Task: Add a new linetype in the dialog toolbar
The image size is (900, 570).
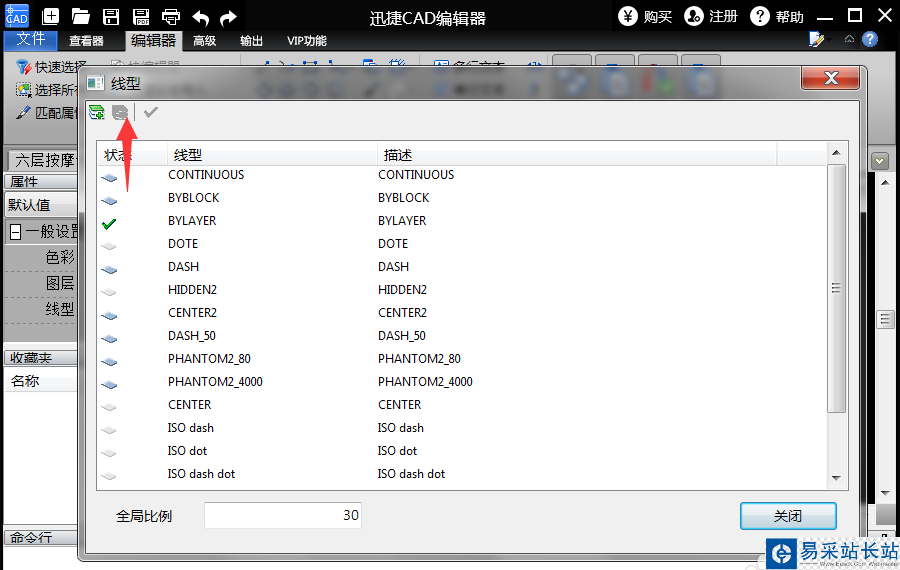Action: [96, 112]
